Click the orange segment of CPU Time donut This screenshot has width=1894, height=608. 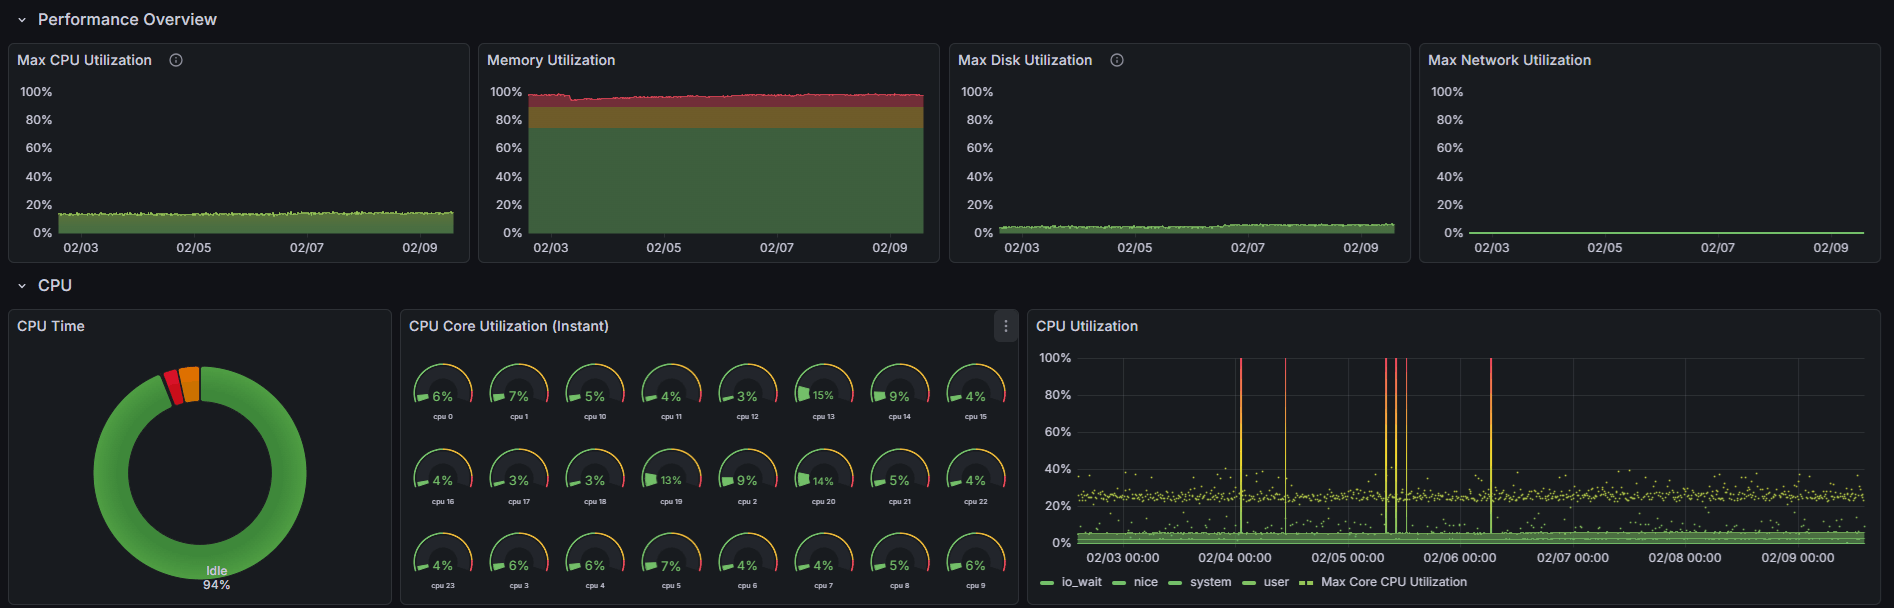tap(190, 384)
